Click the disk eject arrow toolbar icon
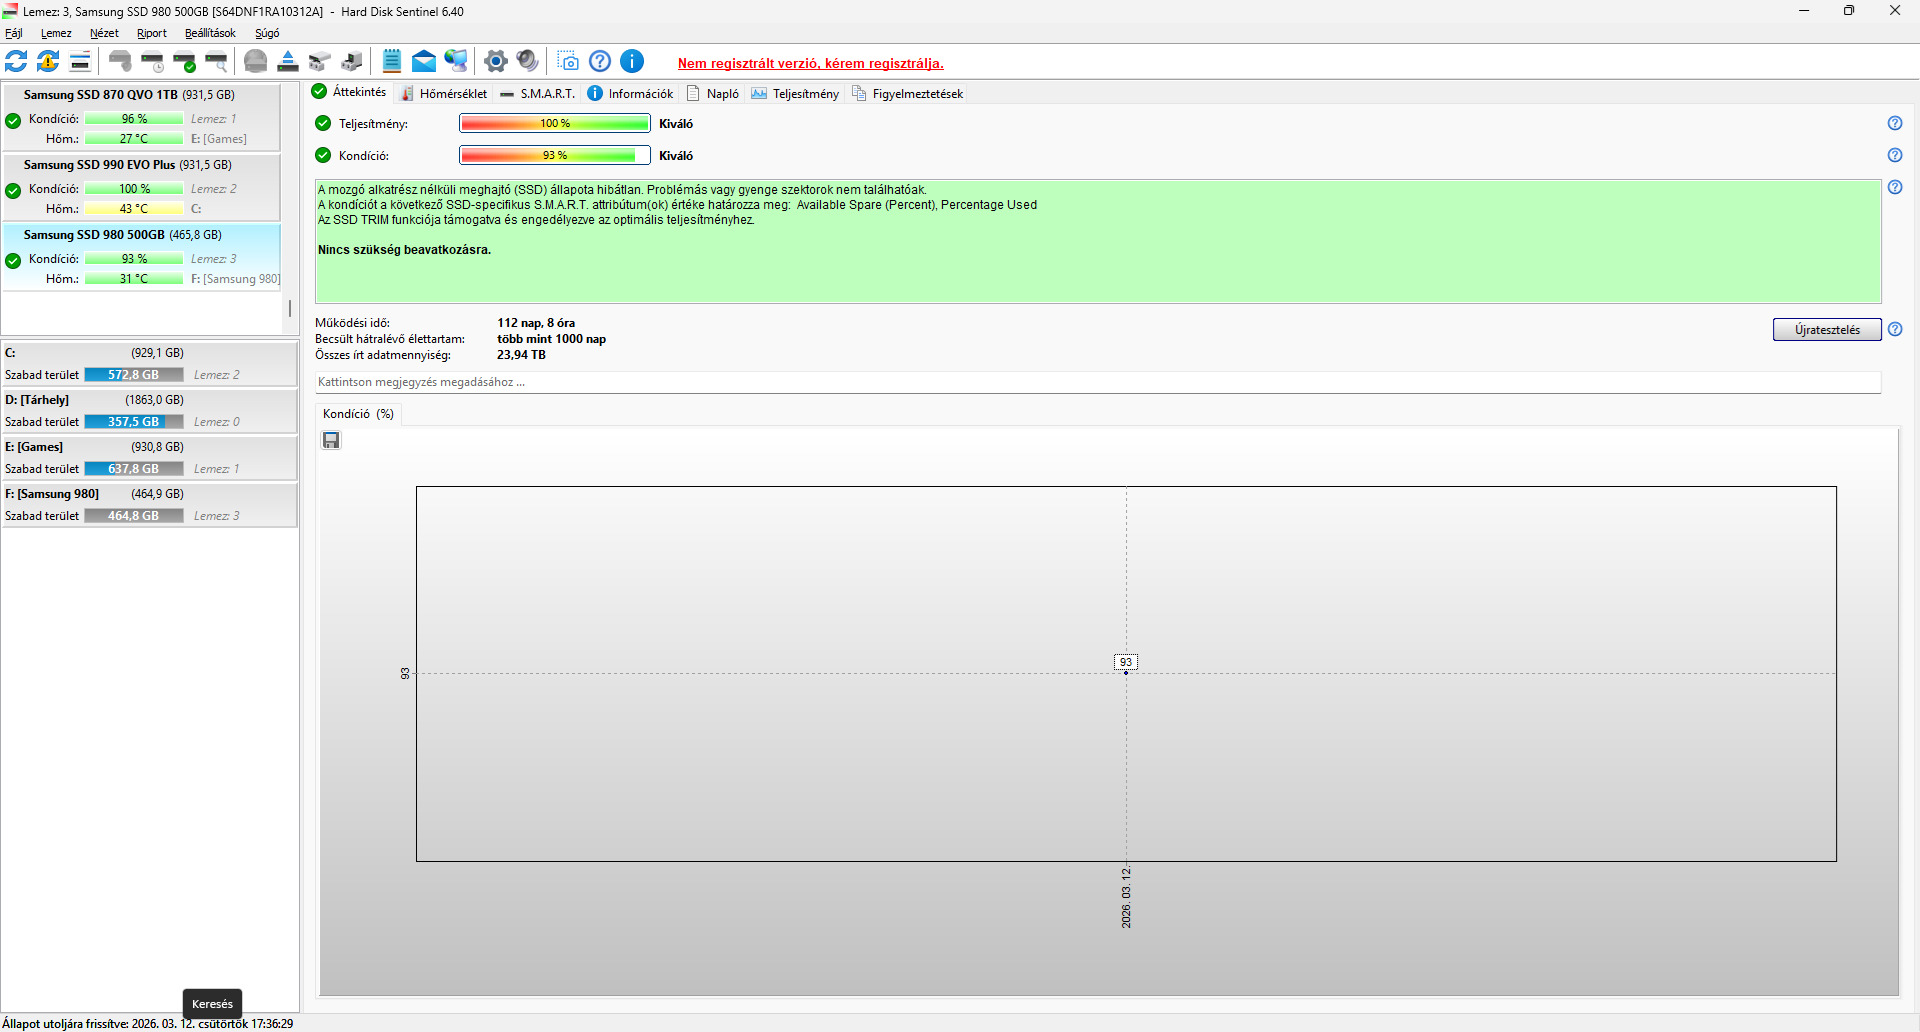Viewport: 1920px width, 1032px height. (x=288, y=62)
